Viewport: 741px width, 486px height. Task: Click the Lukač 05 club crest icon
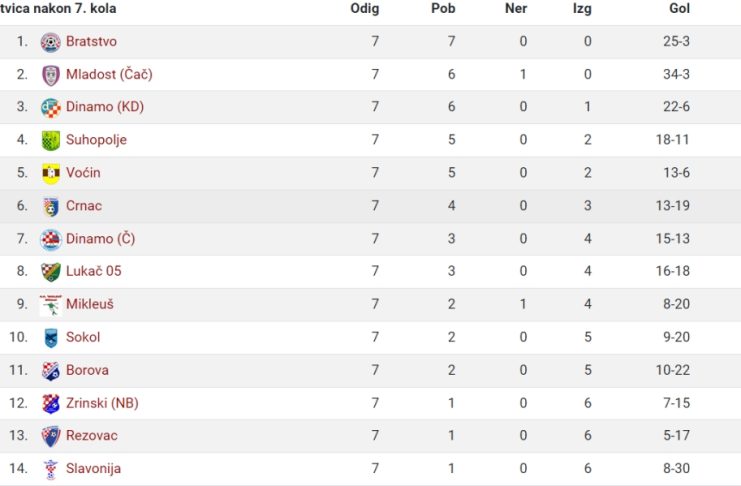[x=51, y=272]
